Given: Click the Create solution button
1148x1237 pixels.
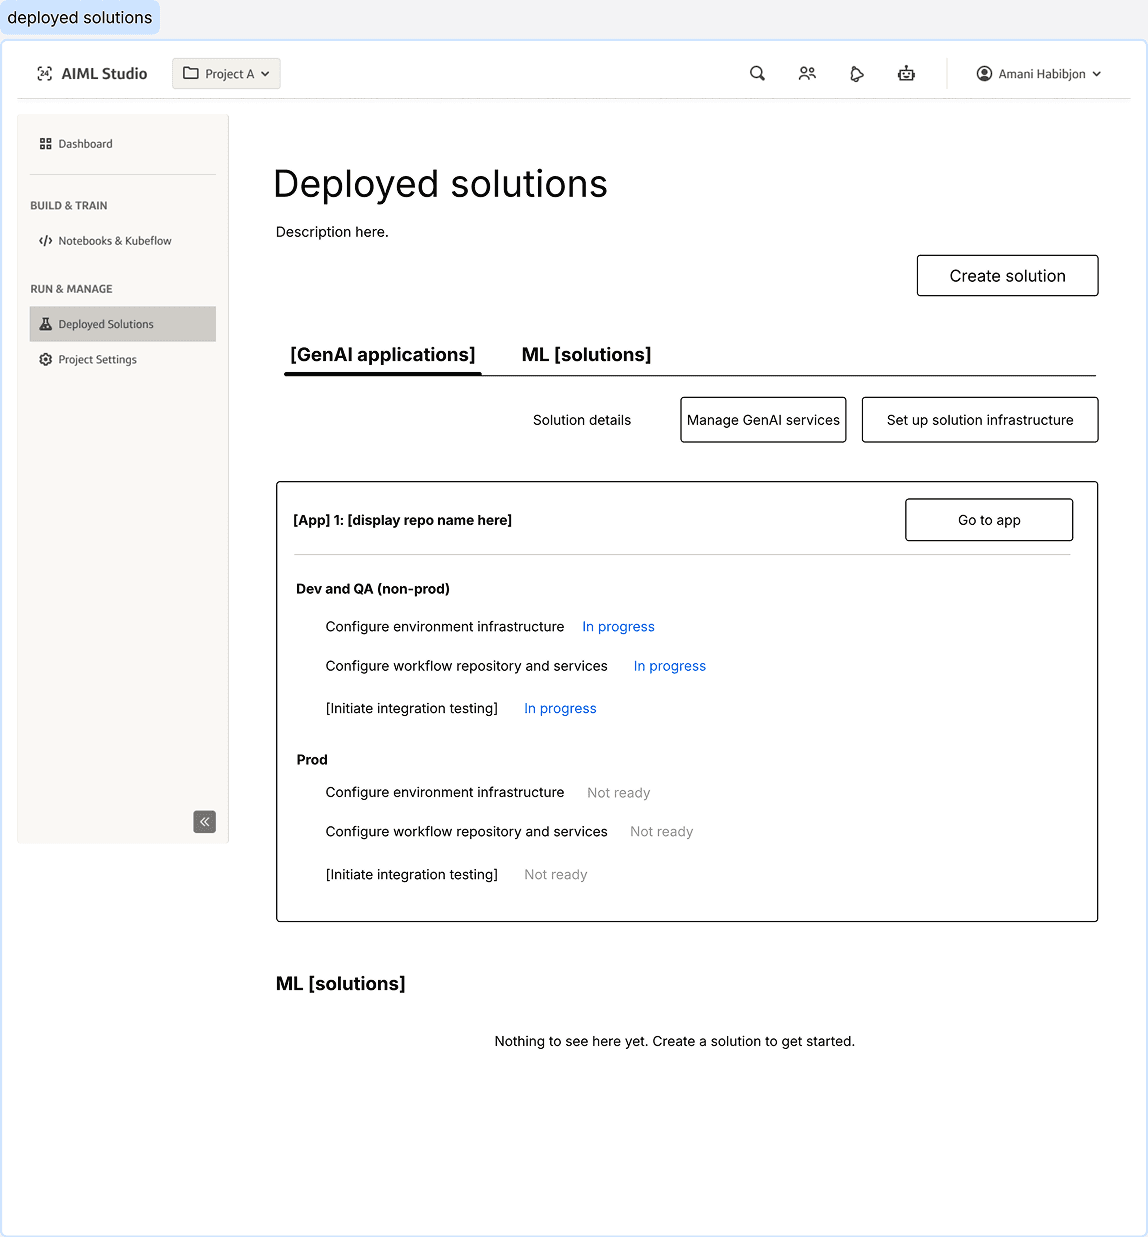Looking at the screenshot, I should click(x=1007, y=276).
